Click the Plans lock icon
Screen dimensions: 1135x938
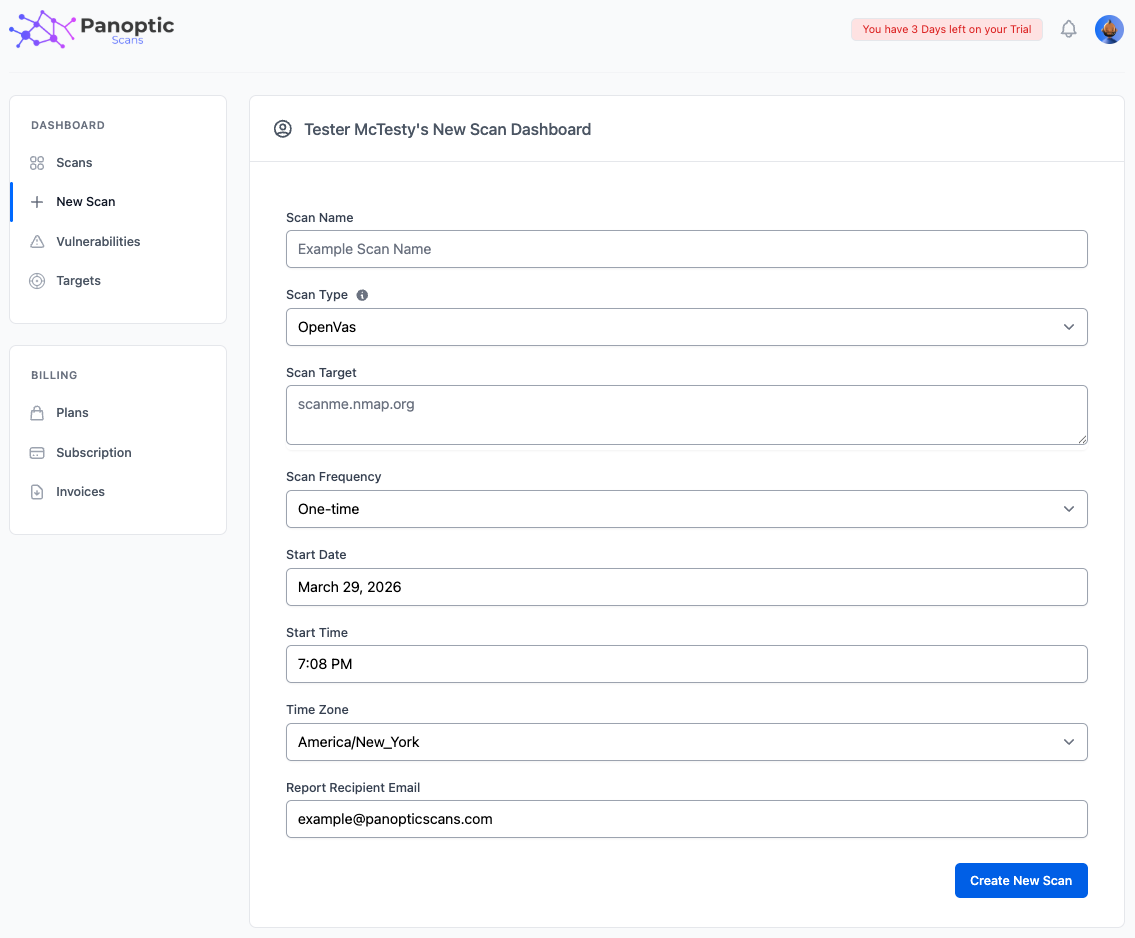(36, 412)
